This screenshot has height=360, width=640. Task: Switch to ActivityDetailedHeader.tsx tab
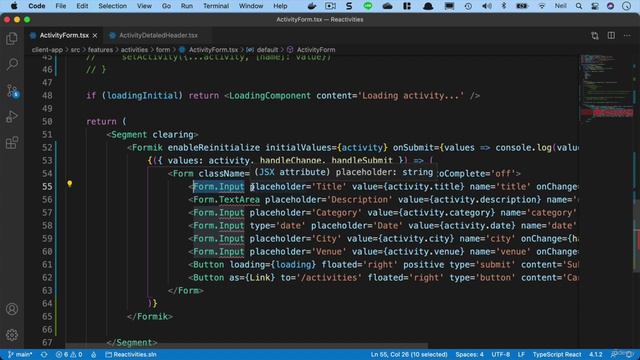point(158,36)
